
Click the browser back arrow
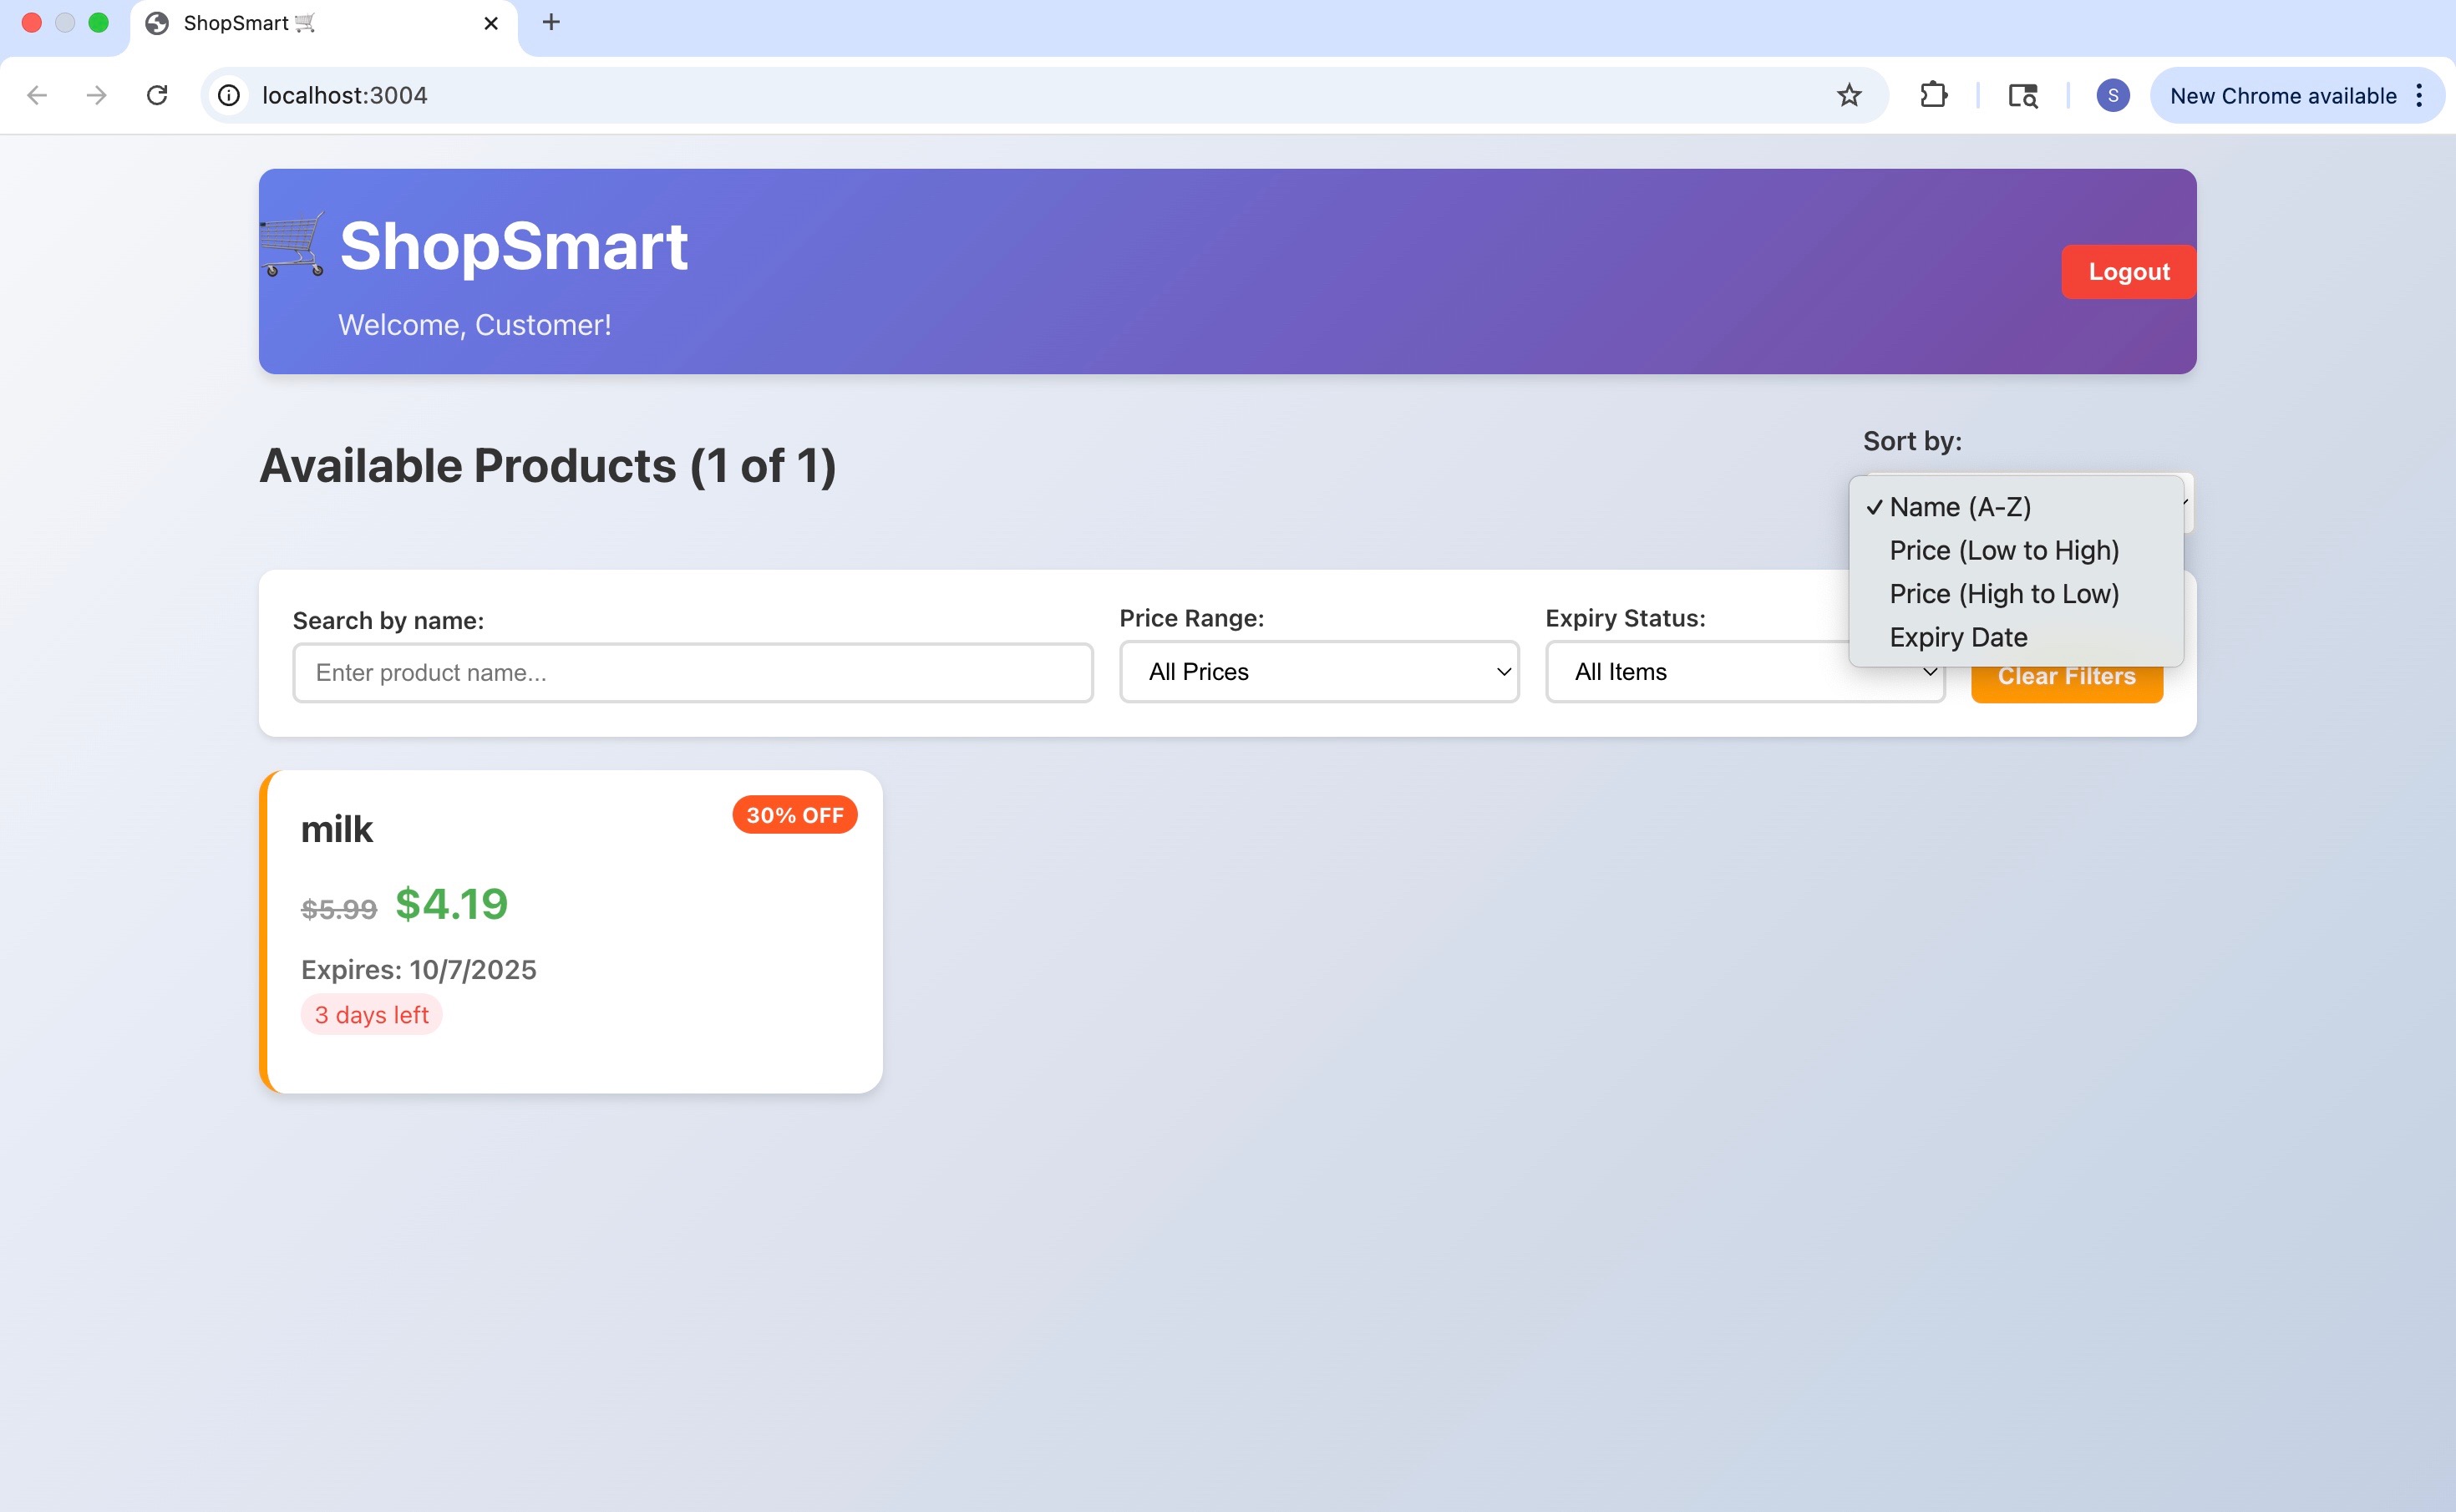37,95
